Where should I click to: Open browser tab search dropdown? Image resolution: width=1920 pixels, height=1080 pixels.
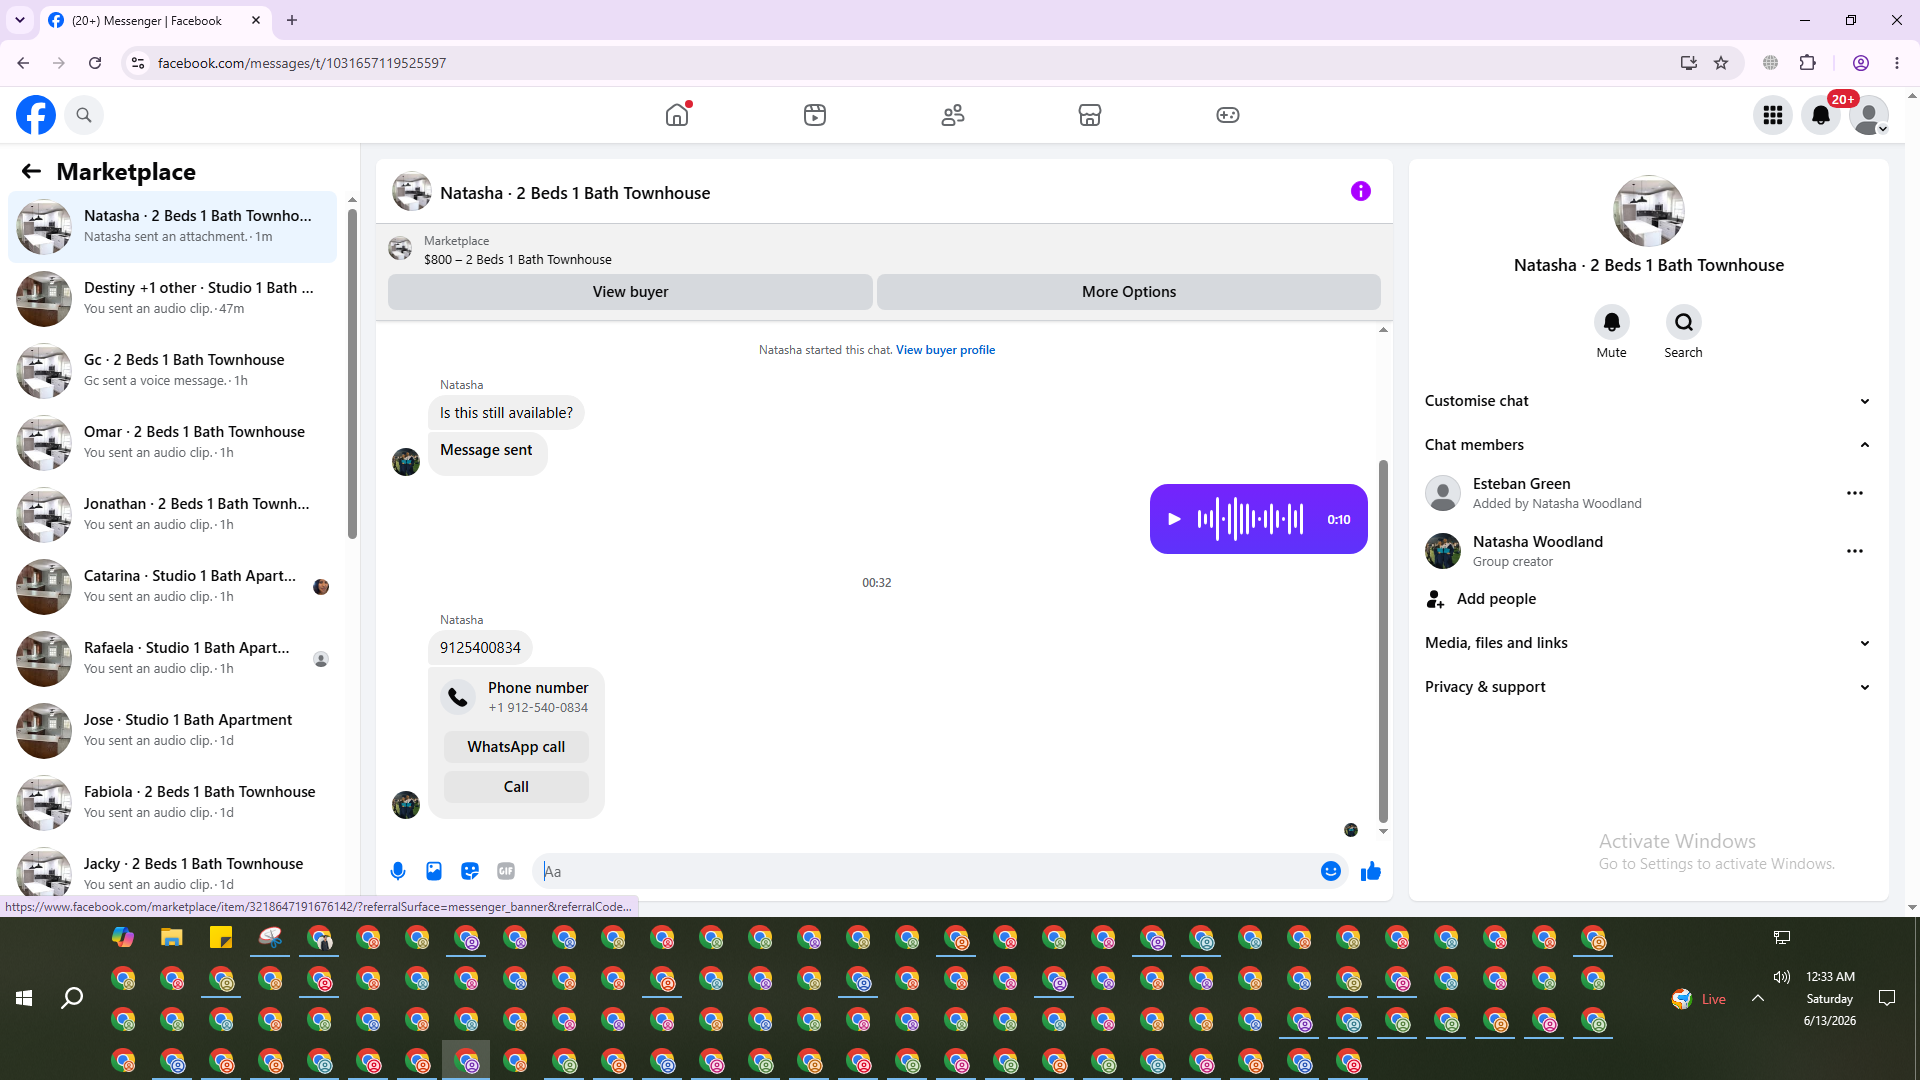pyautogui.click(x=19, y=20)
